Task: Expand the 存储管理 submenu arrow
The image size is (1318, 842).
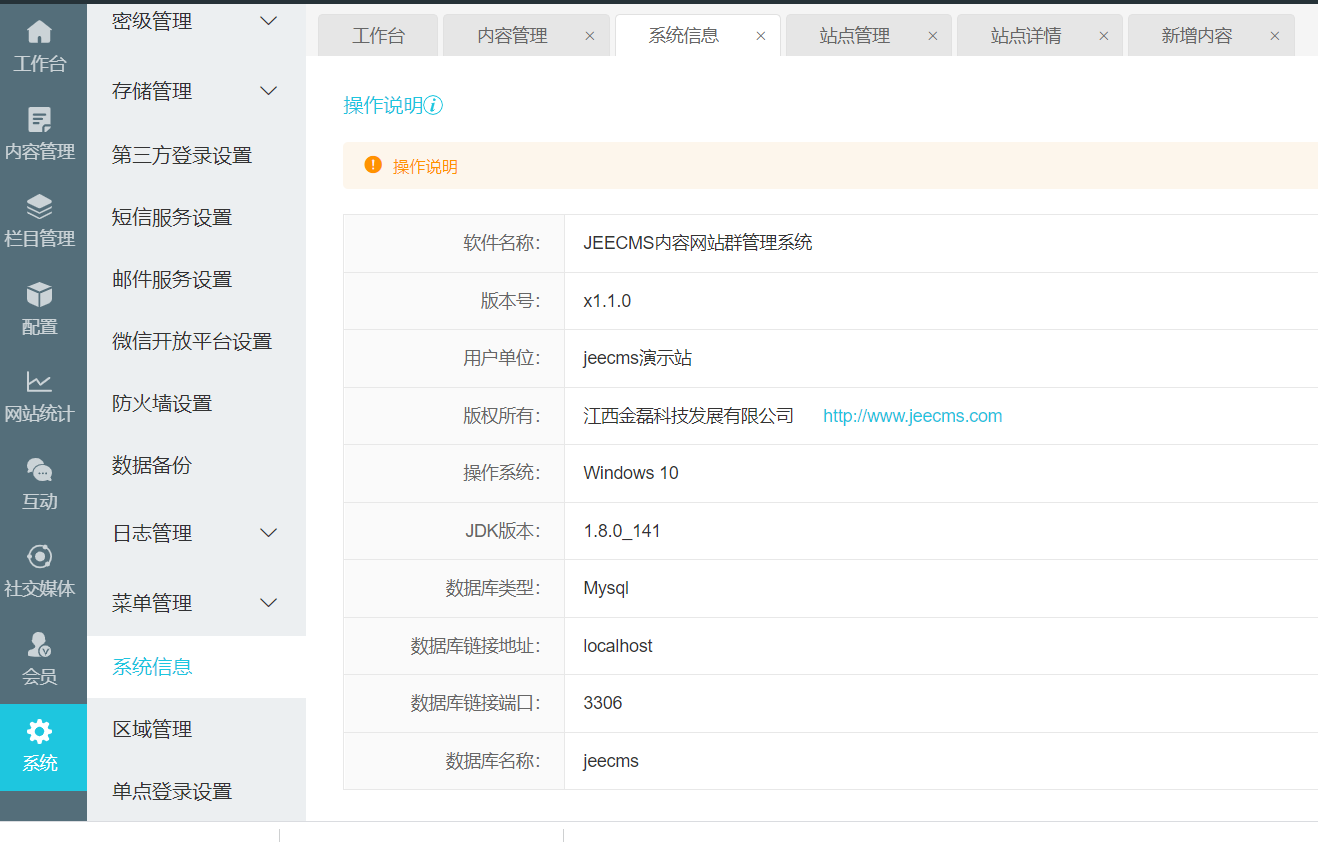Action: (x=269, y=91)
